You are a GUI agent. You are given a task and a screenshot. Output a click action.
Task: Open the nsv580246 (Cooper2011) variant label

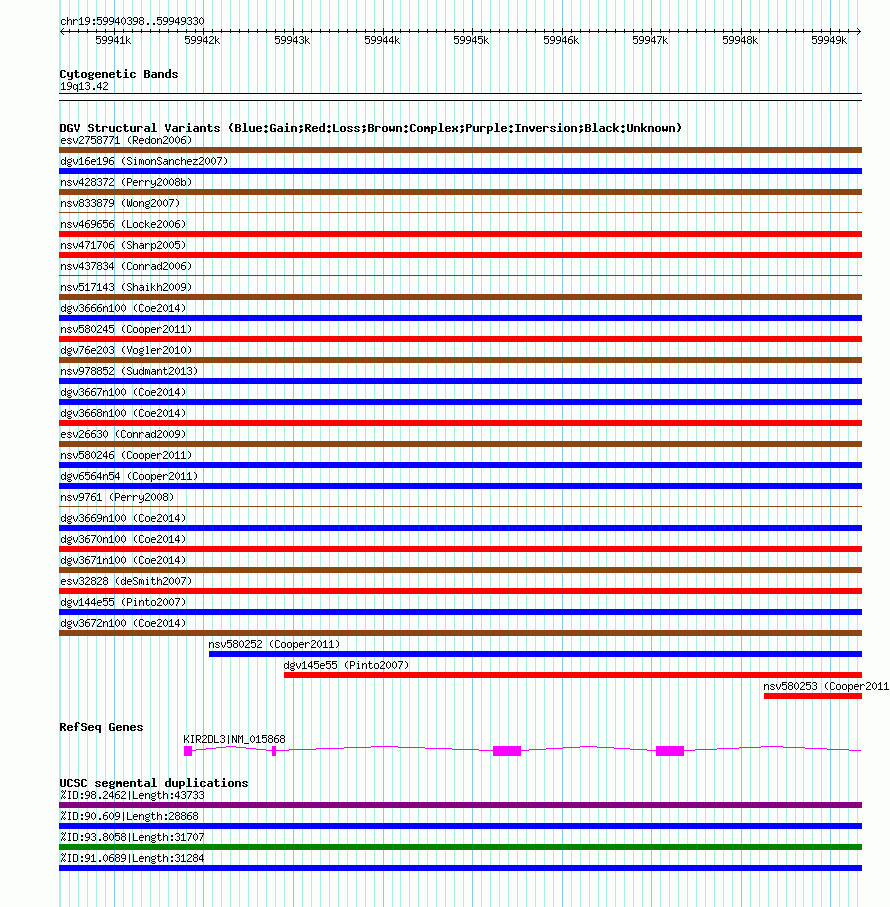coord(125,455)
